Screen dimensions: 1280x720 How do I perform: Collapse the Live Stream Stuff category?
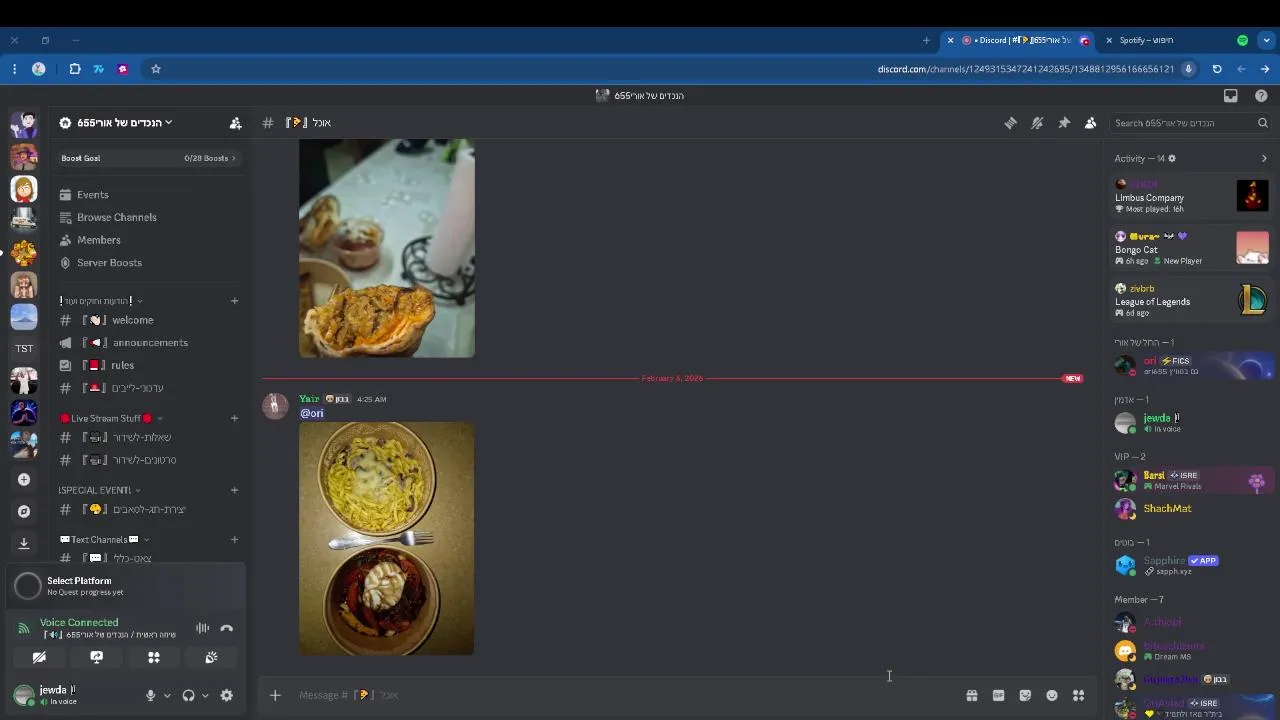tap(111, 418)
